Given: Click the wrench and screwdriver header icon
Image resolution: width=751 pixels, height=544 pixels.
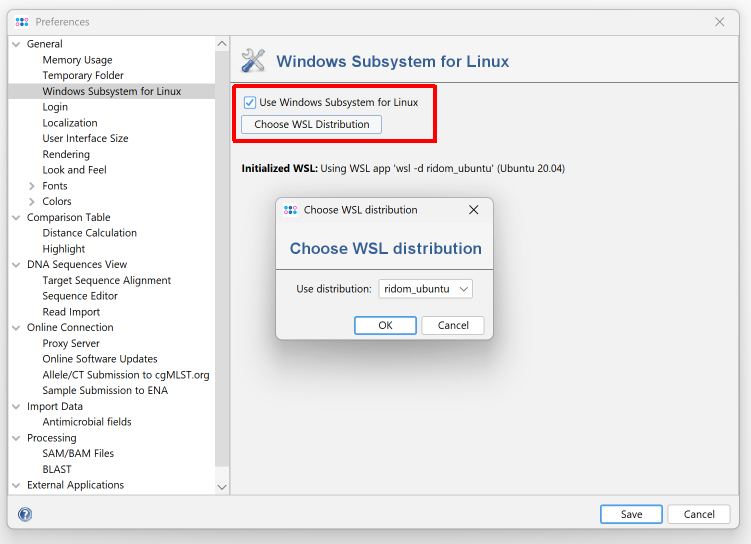Looking at the screenshot, I should pos(254,61).
